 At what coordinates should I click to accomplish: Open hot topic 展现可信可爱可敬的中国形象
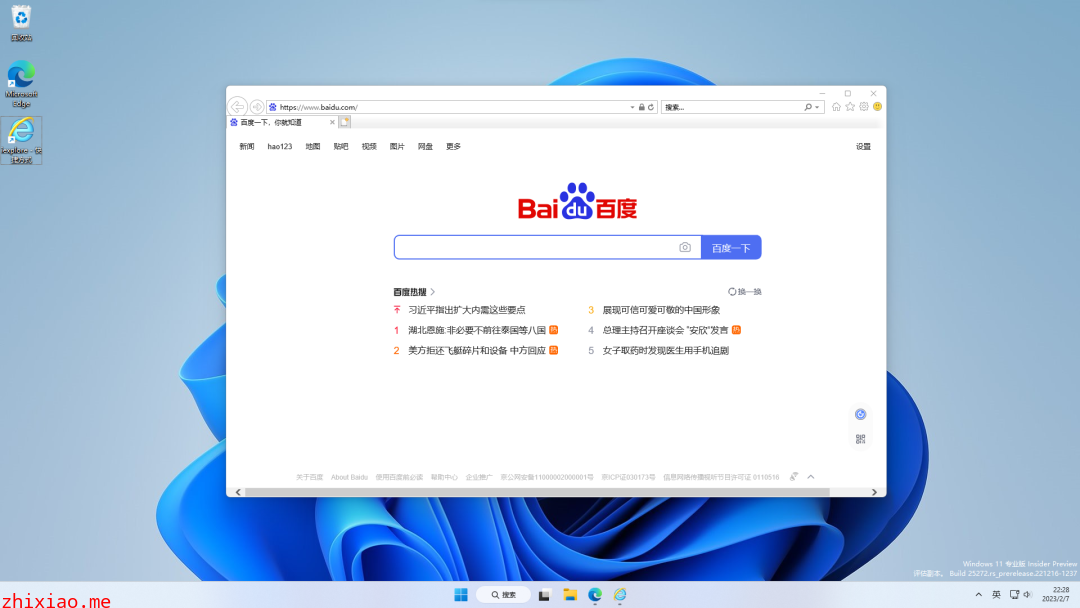point(661,310)
